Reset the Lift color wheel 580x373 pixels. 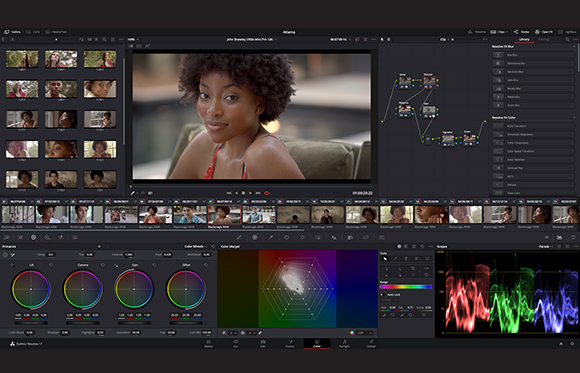coord(51,265)
